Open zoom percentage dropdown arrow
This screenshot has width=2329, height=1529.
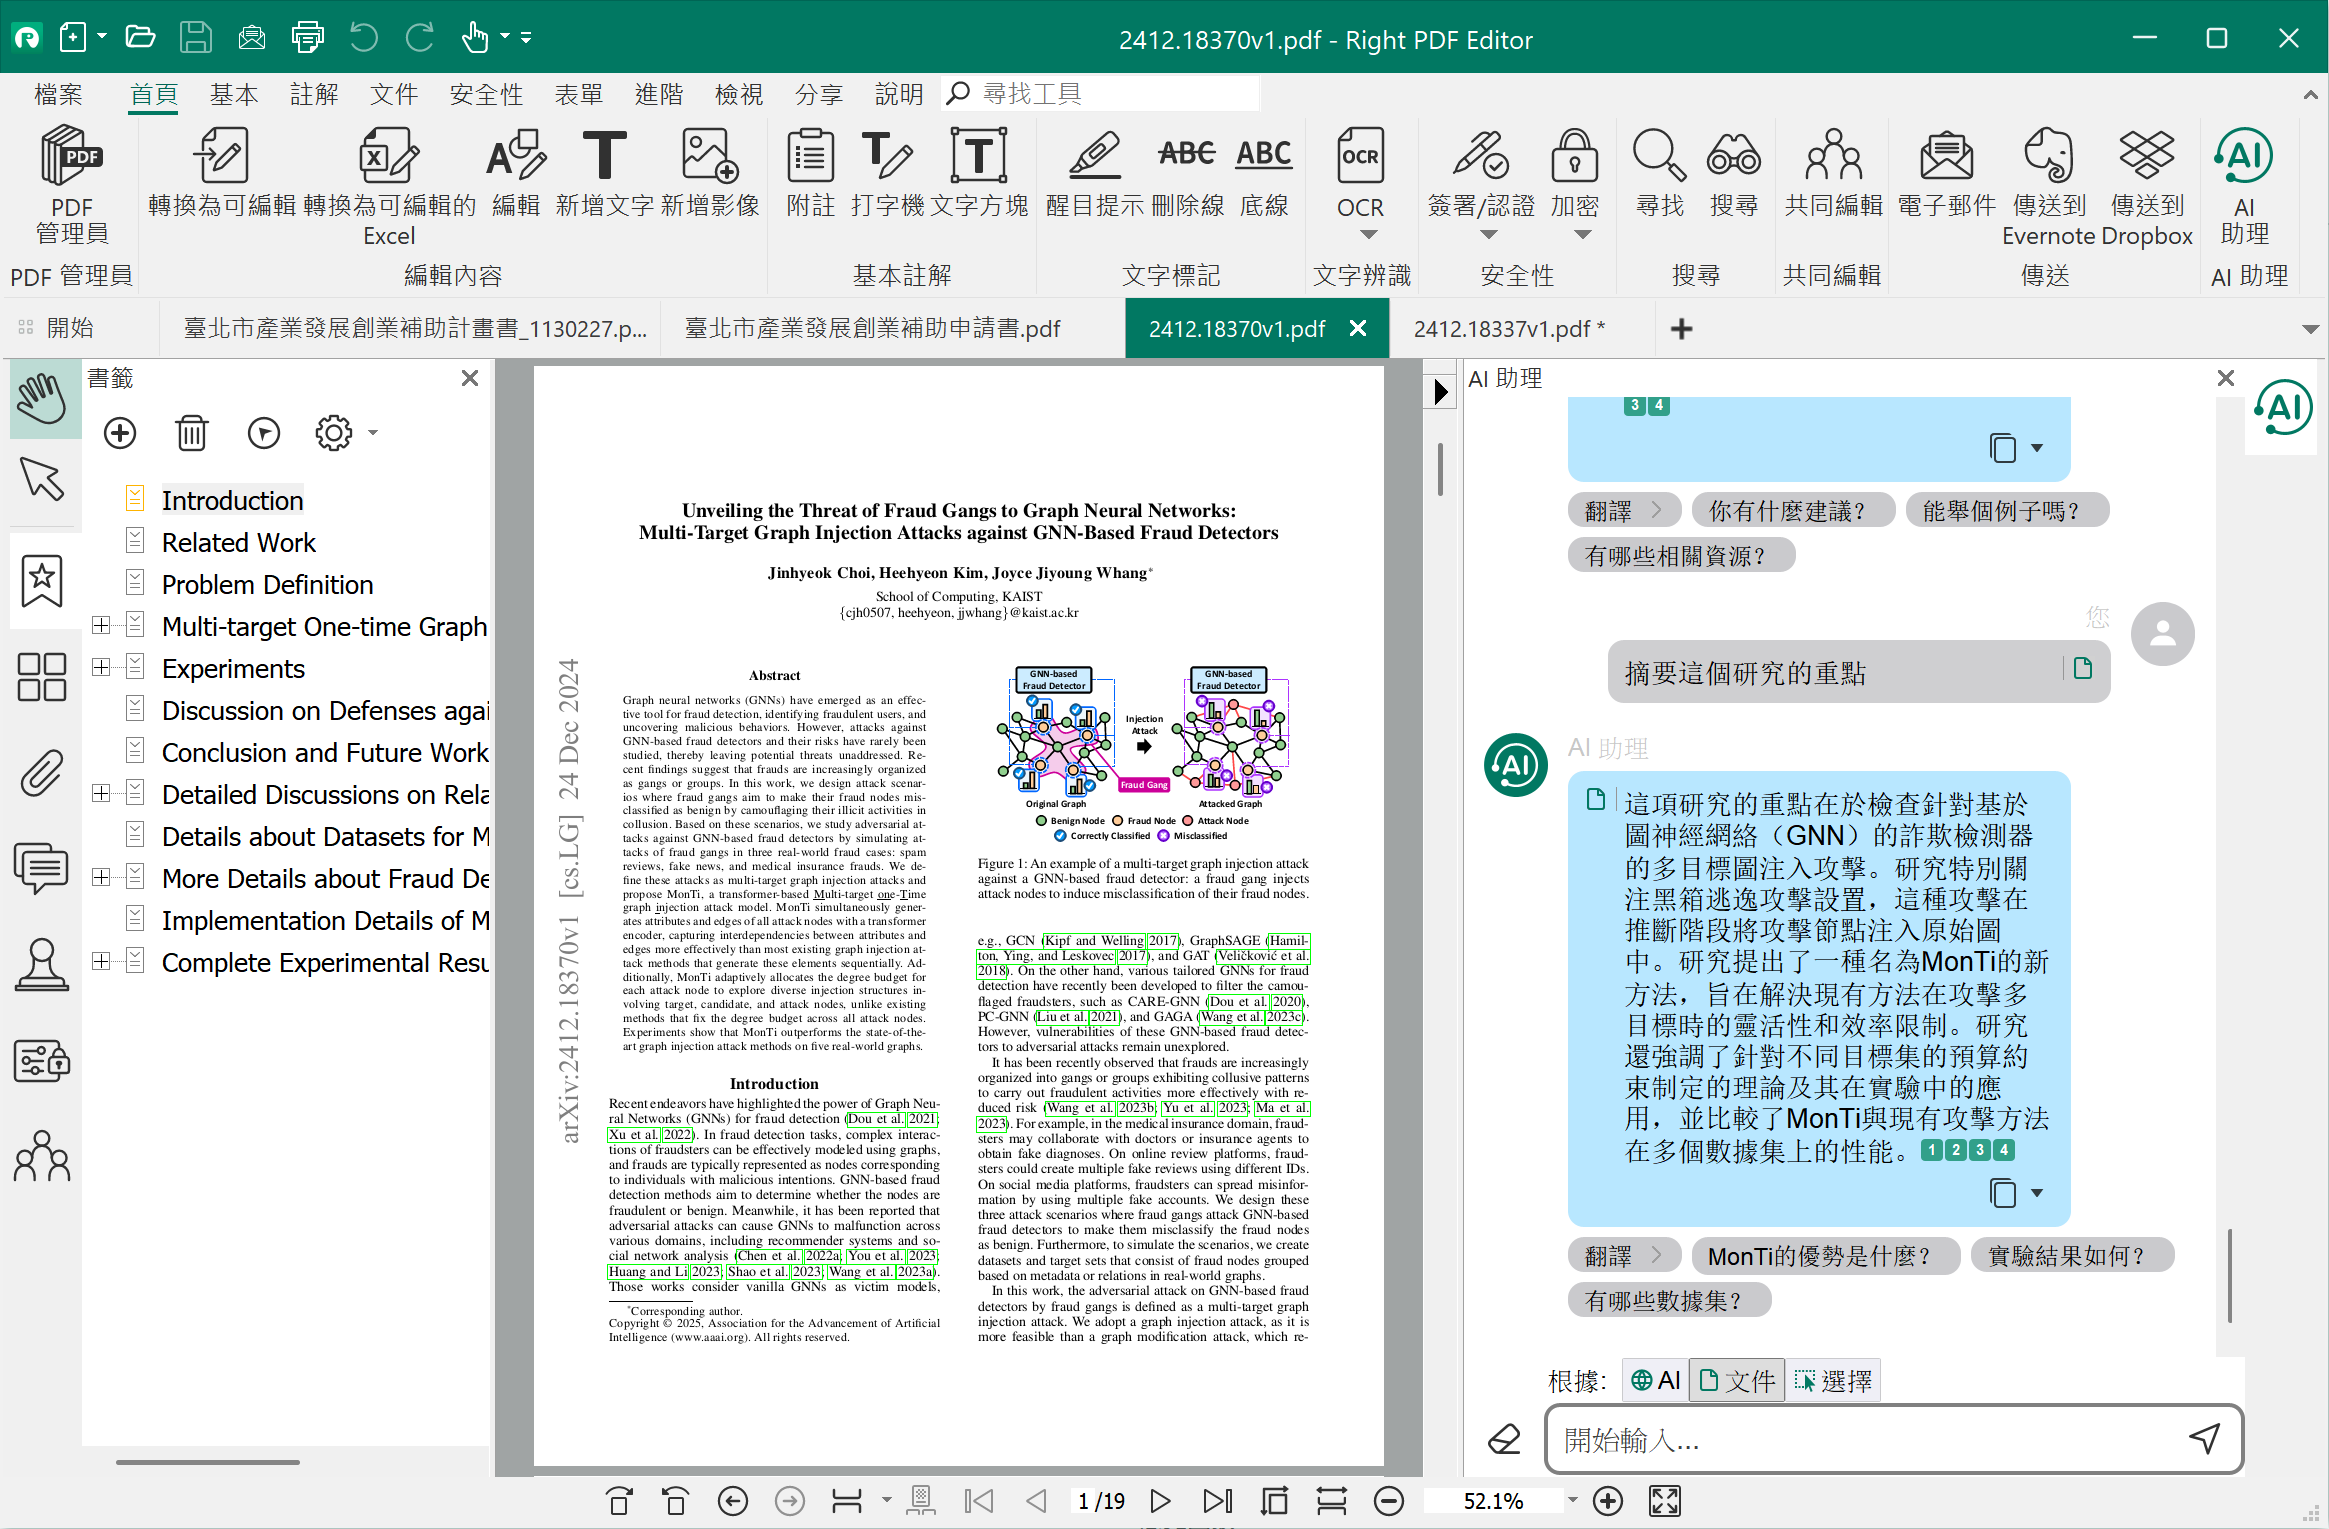click(x=1572, y=1500)
